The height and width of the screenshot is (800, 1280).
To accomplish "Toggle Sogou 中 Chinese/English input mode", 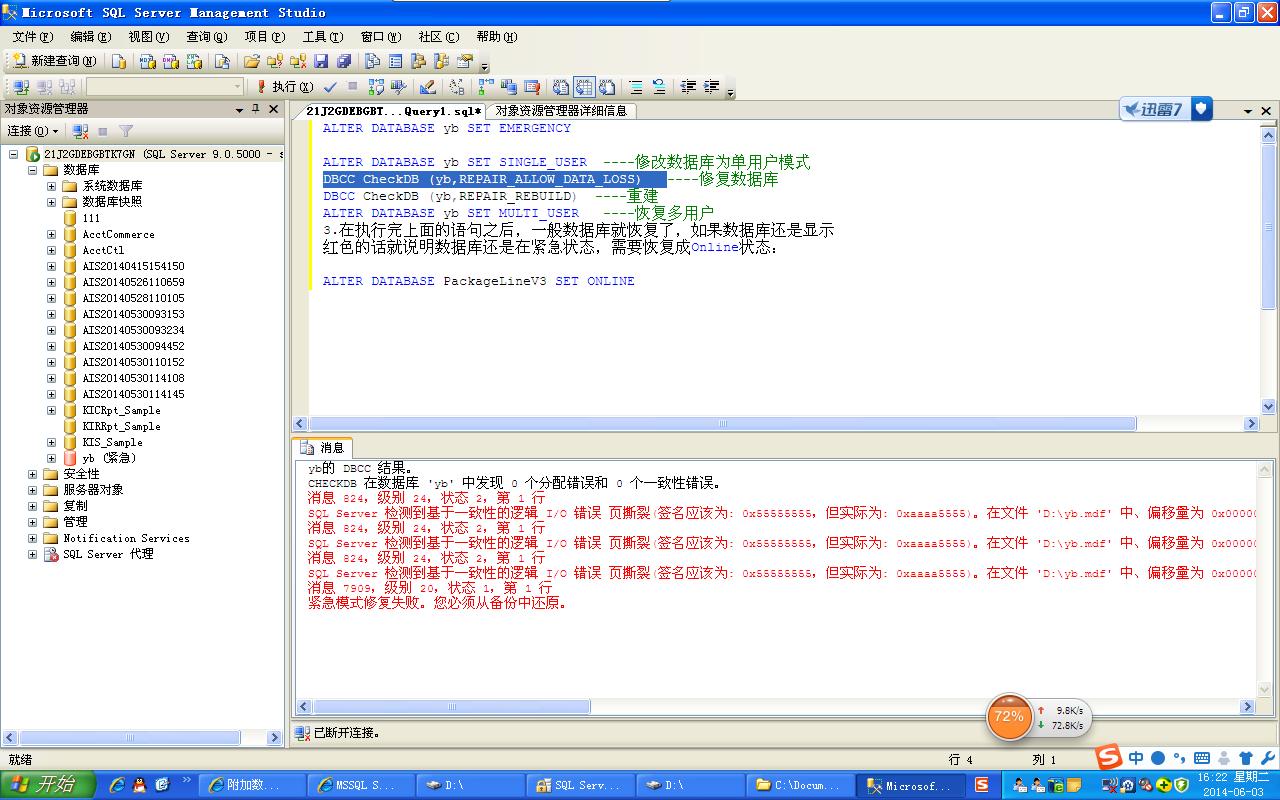I will 1136,758.
